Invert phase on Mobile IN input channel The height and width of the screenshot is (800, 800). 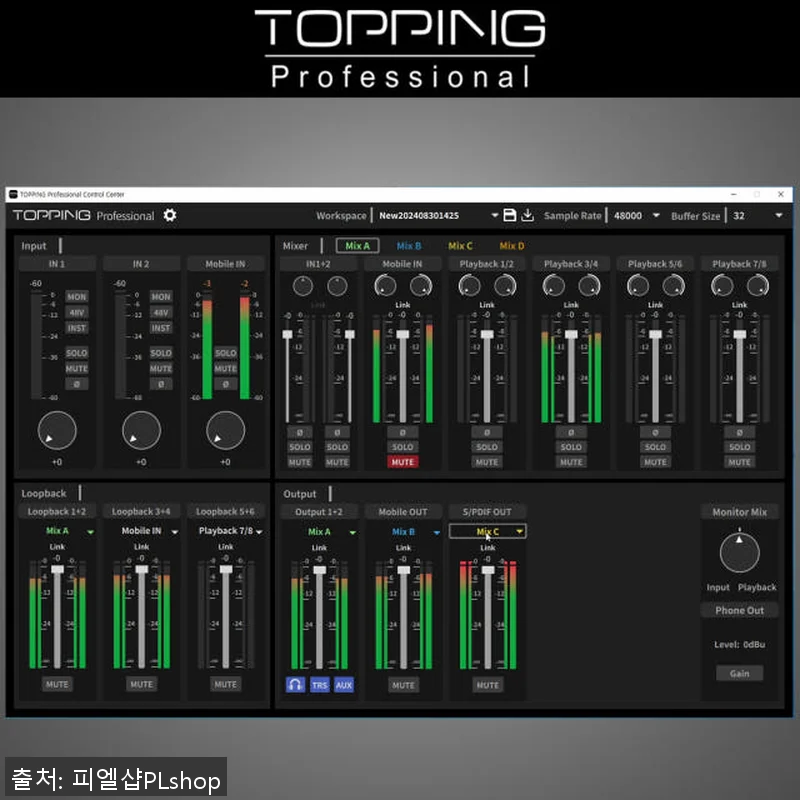226,384
